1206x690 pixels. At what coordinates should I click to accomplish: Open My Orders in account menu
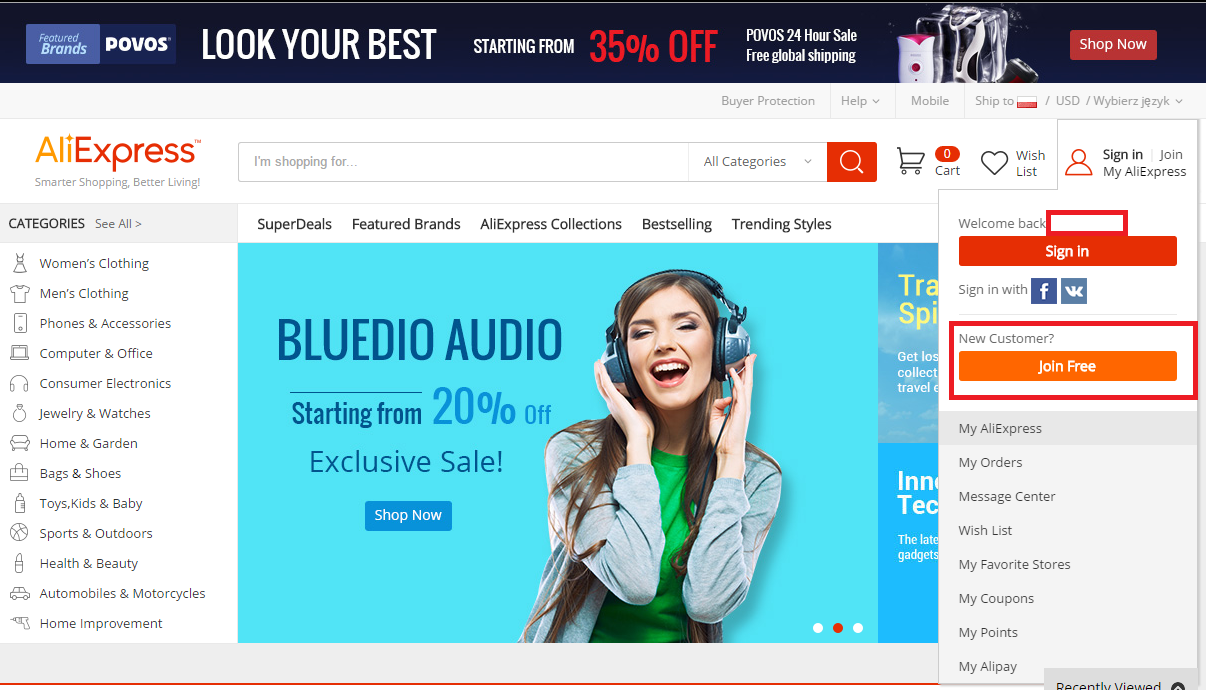(x=990, y=462)
